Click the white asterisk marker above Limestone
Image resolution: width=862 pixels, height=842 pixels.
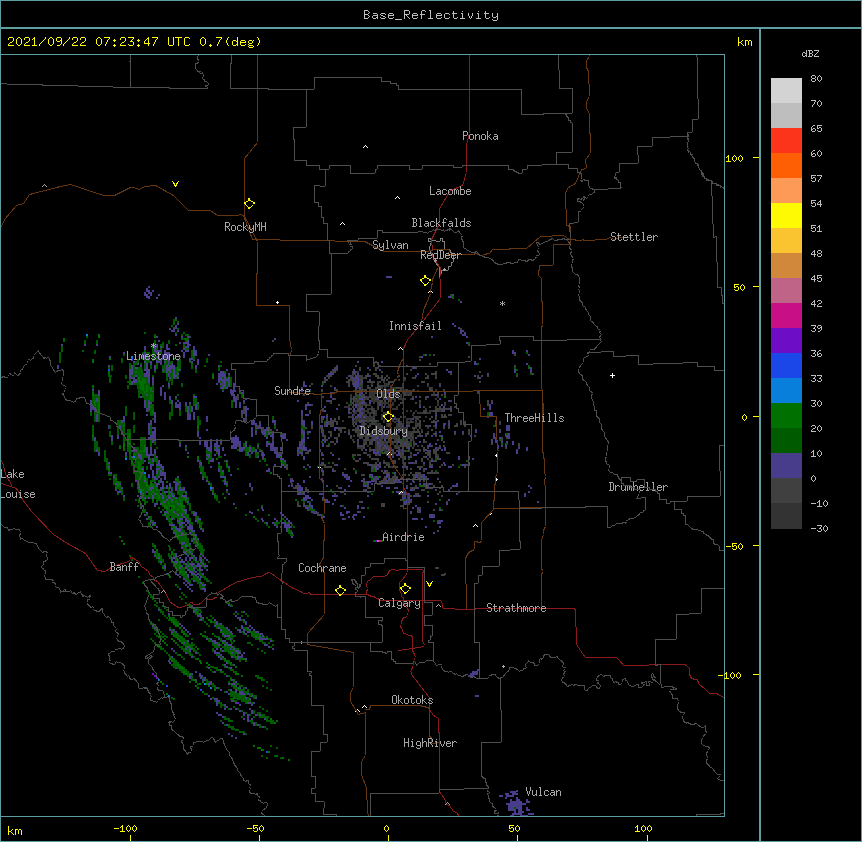[x=154, y=346]
